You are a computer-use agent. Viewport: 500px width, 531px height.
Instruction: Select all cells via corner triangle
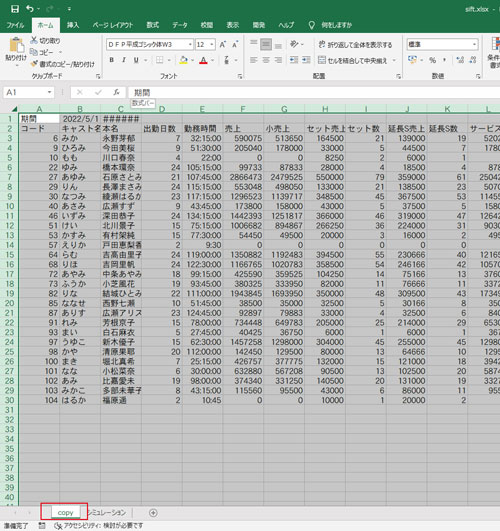click(14, 109)
